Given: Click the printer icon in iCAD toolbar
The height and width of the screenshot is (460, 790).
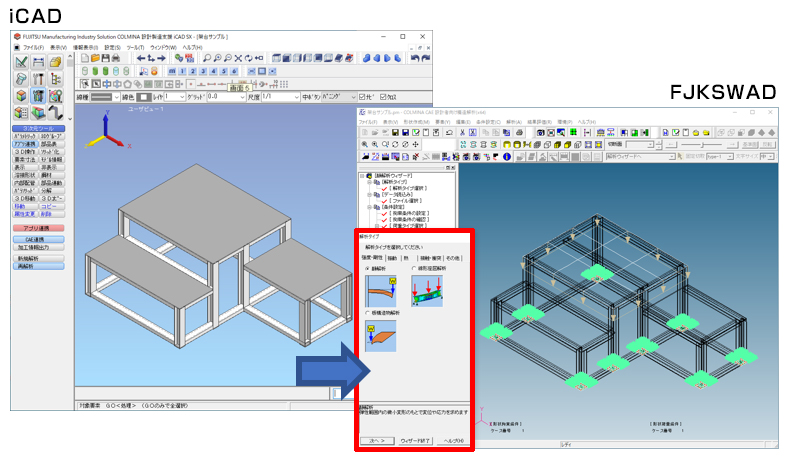Looking at the screenshot, I should click(x=115, y=58).
